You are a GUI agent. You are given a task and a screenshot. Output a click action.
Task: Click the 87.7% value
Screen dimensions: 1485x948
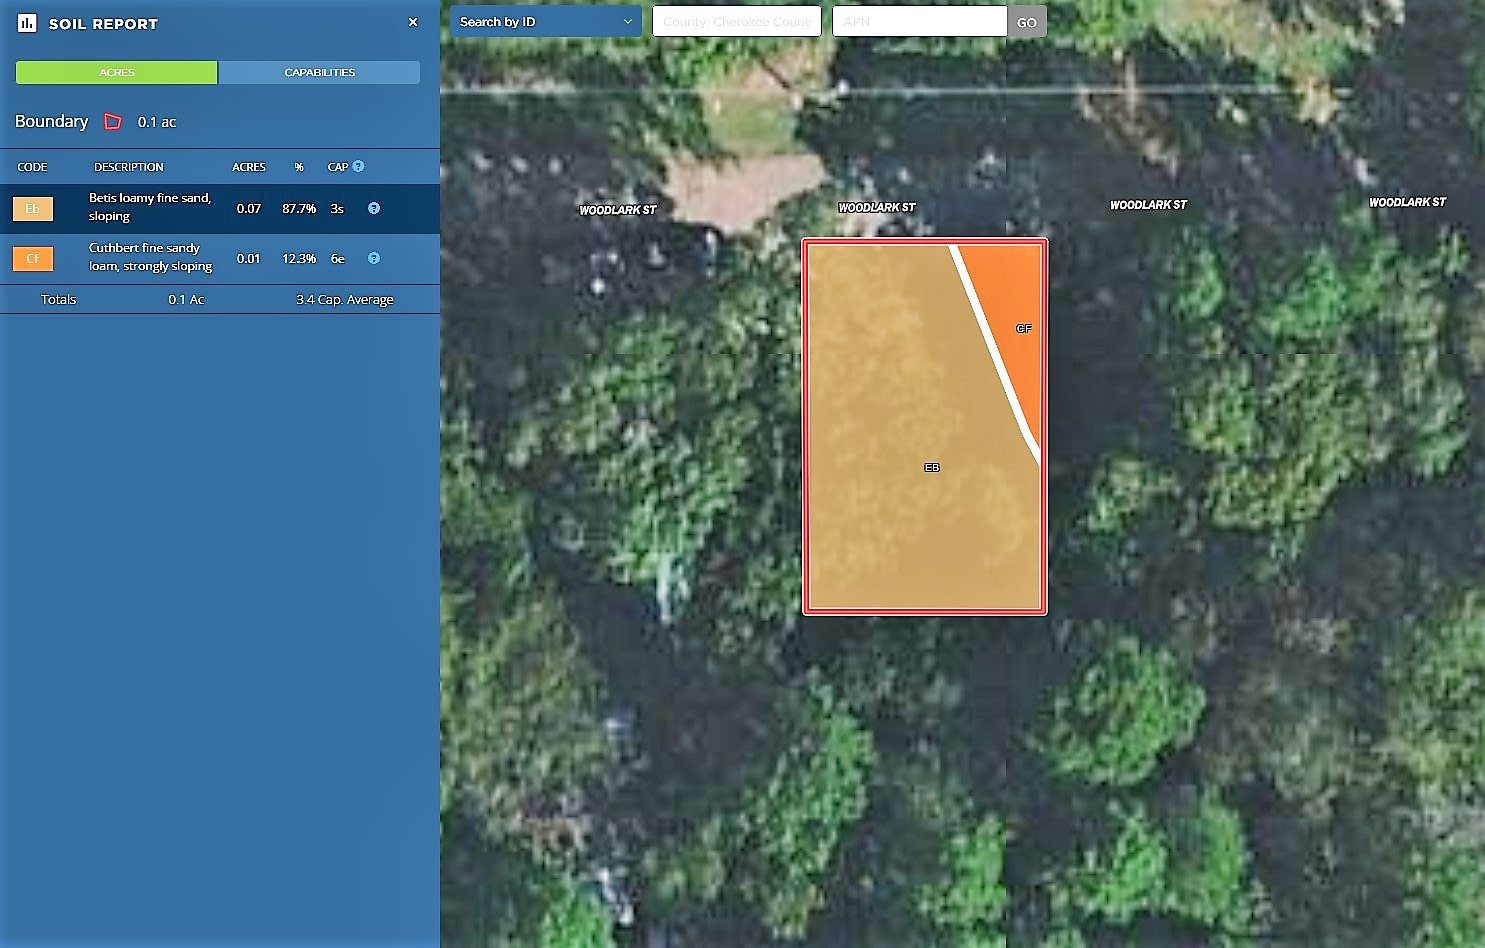coord(299,208)
